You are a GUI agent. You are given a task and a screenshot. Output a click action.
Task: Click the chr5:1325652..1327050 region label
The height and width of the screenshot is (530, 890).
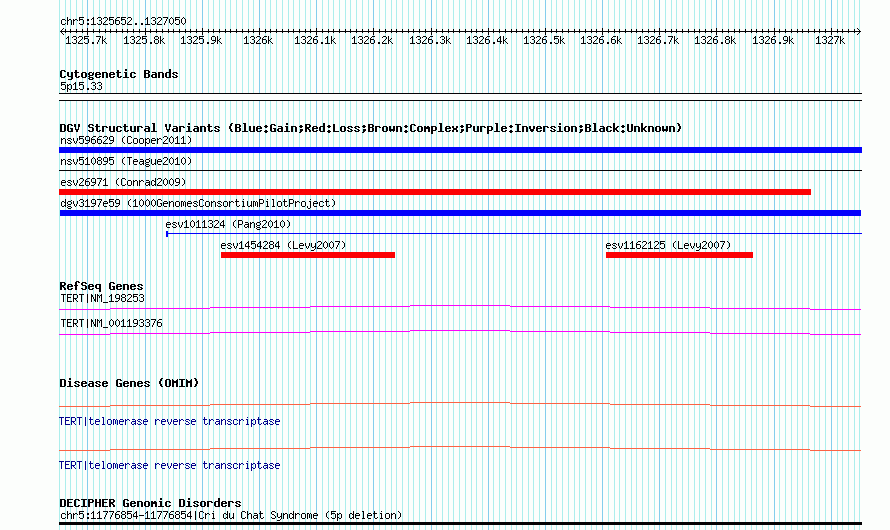click(x=123, y=21)
